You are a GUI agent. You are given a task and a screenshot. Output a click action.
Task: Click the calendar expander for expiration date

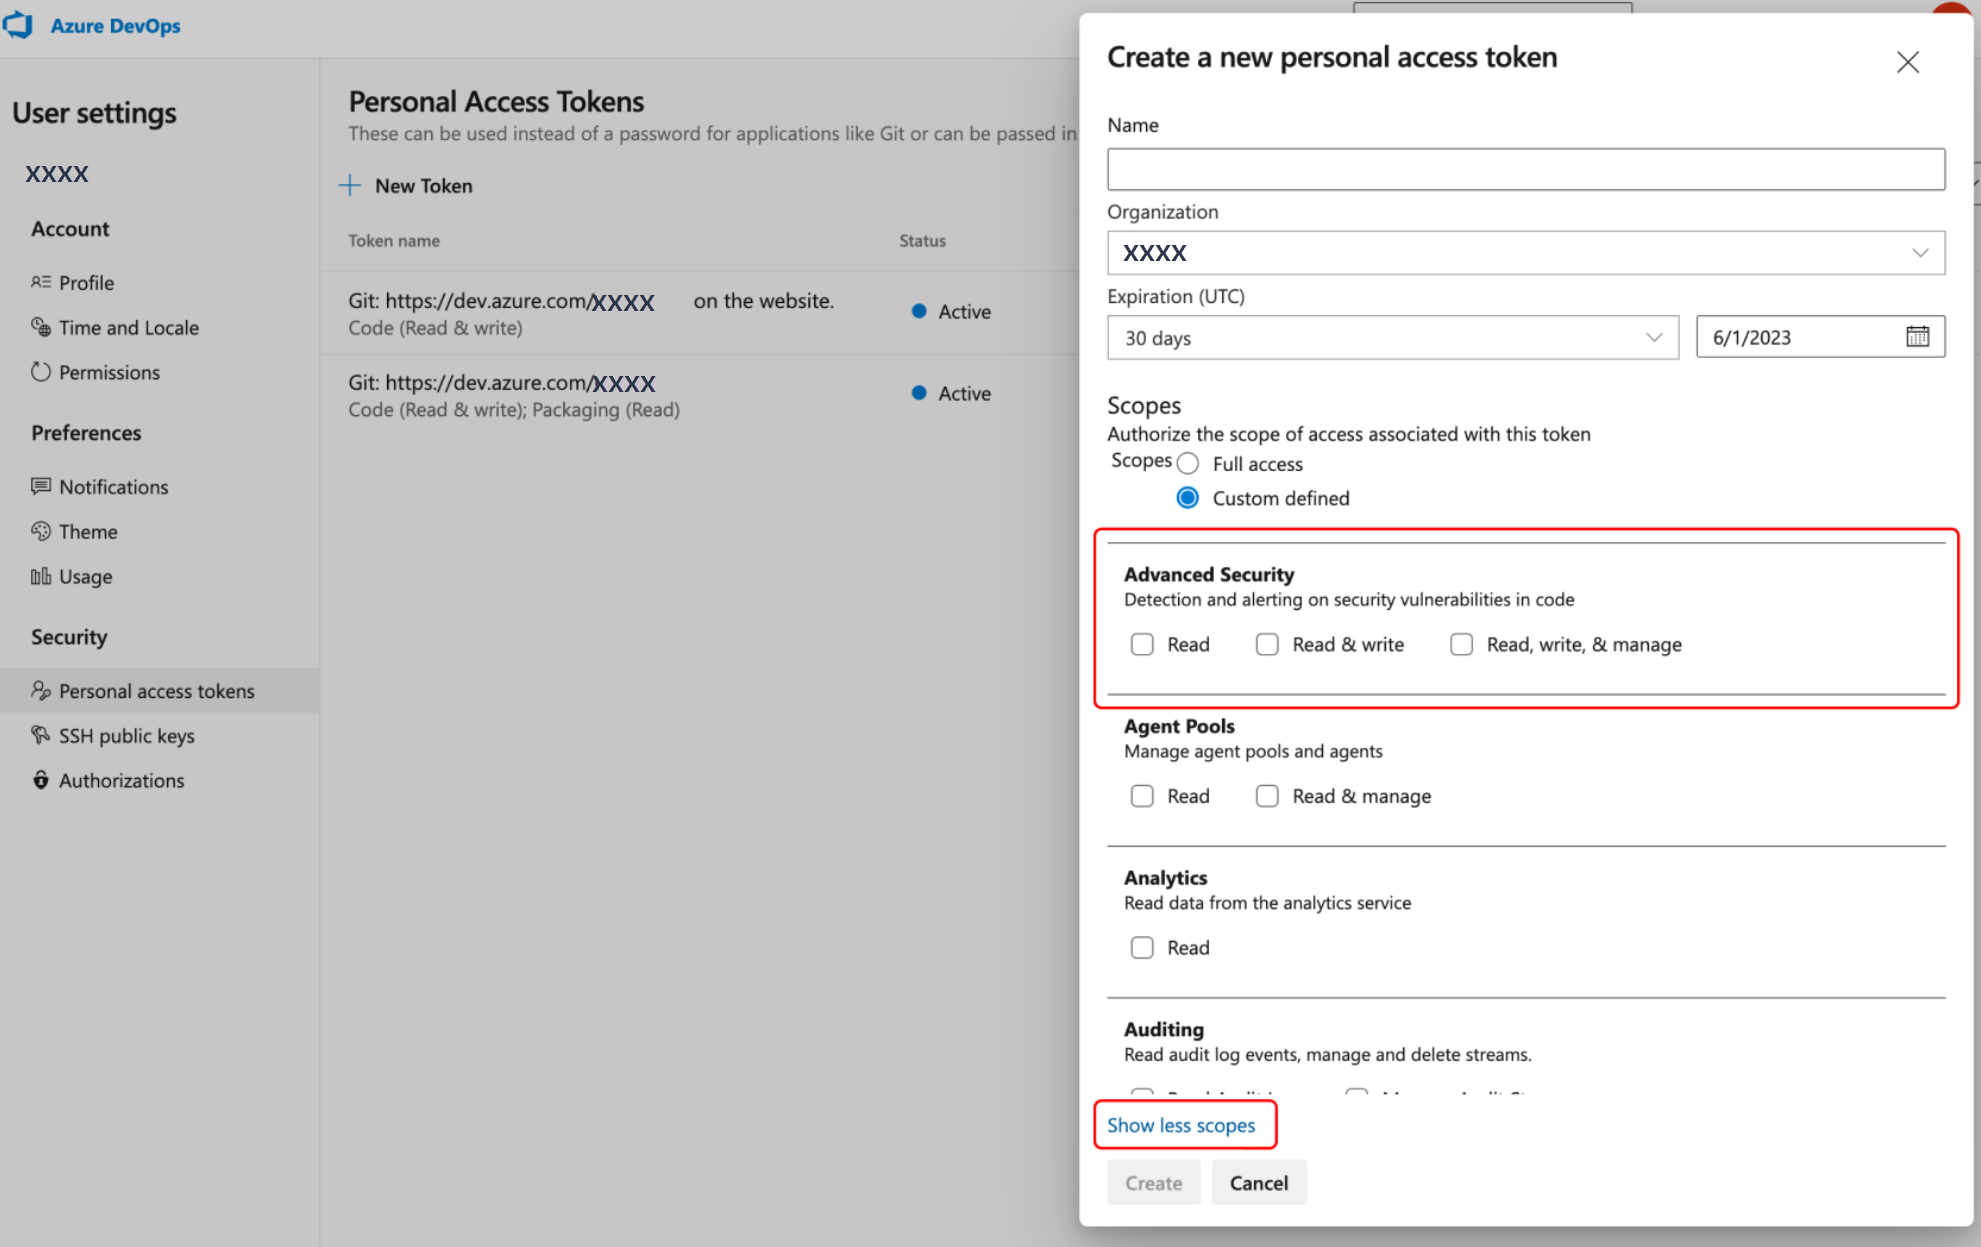point(1919,336)
